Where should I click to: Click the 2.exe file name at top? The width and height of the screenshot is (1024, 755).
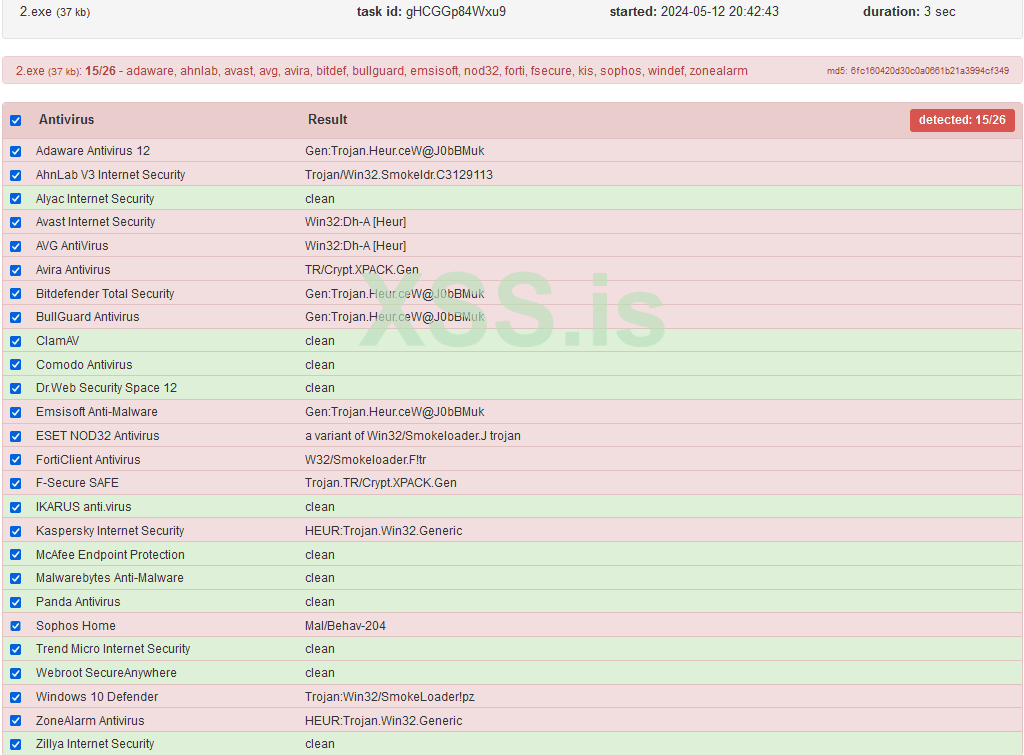point(35,12)
